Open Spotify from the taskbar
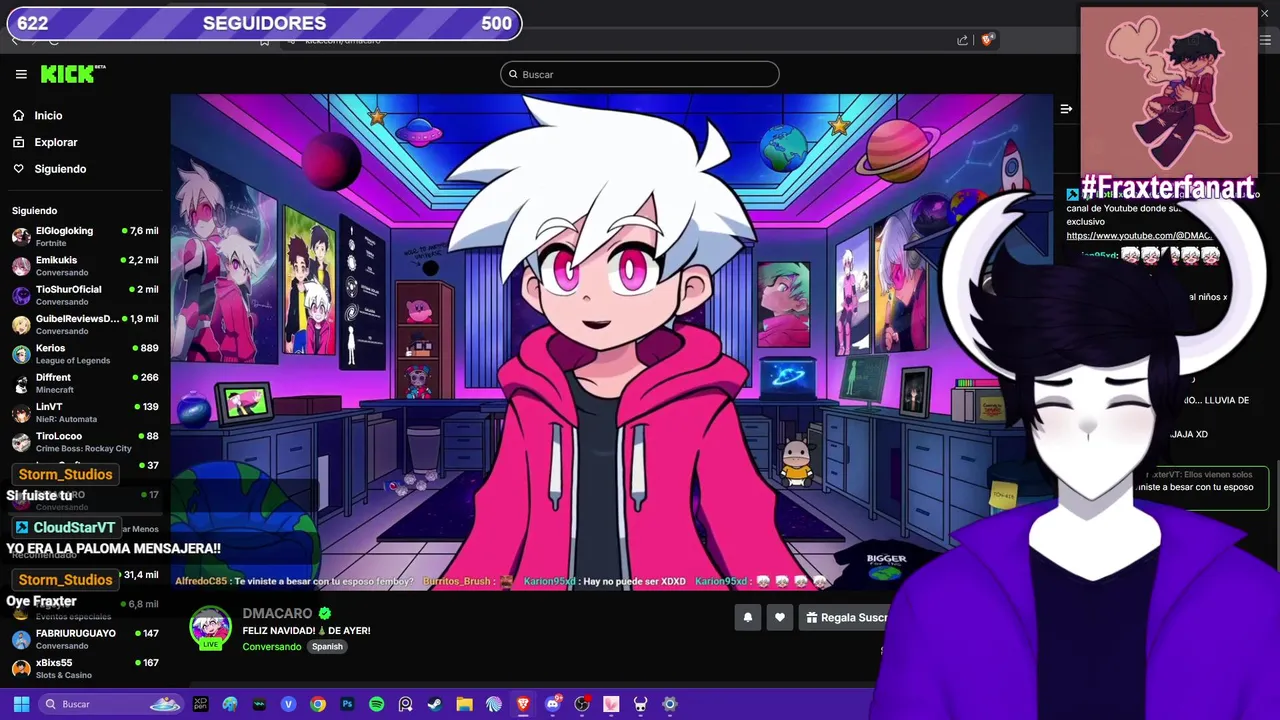1280x720 pixels. click(x=376, y=704)
